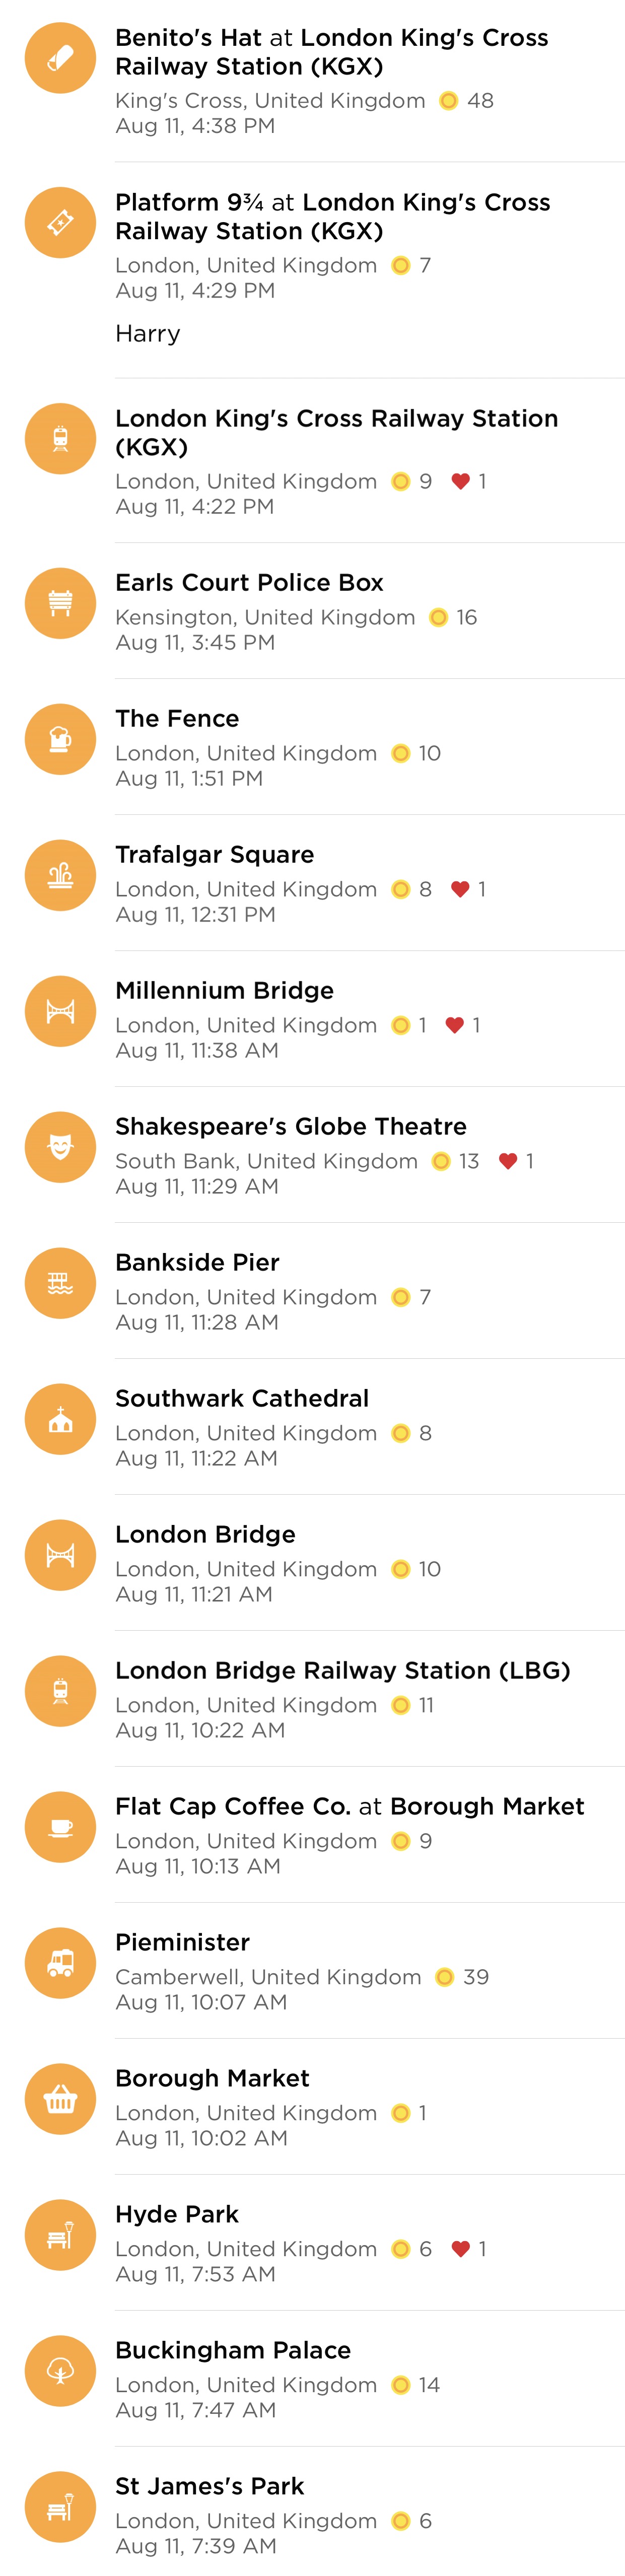Tap the coin icon on Benito's Hat
The height and width of the screenshot is (2576, 625).
click(x=449, y=101)
